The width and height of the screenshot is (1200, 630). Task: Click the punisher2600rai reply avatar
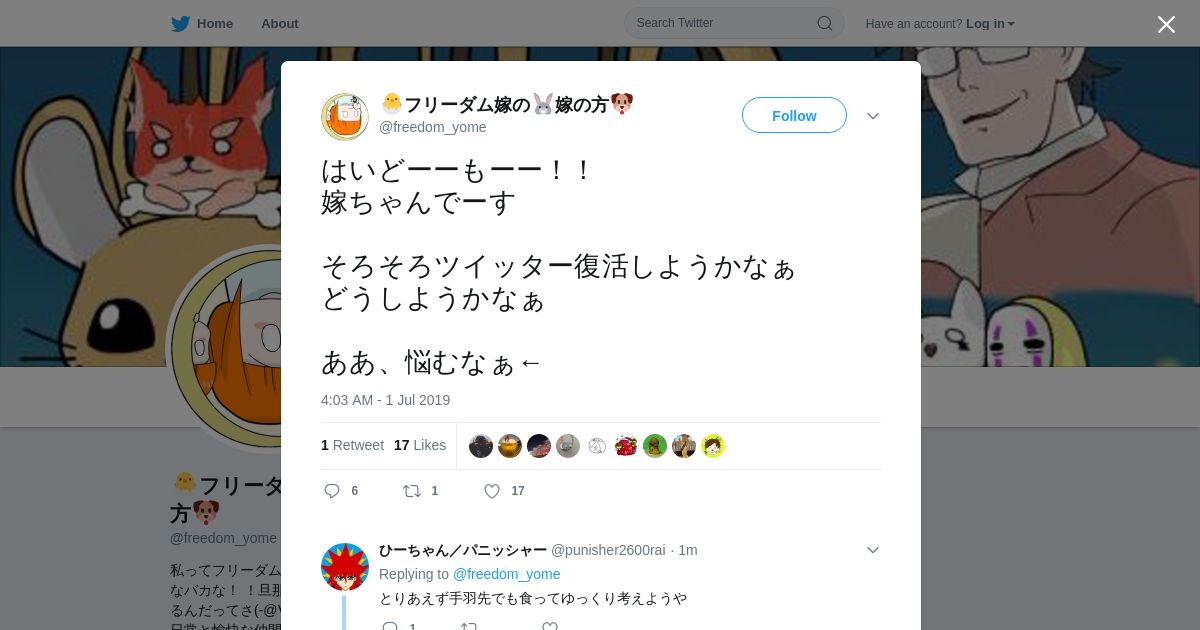click(345, 567)
